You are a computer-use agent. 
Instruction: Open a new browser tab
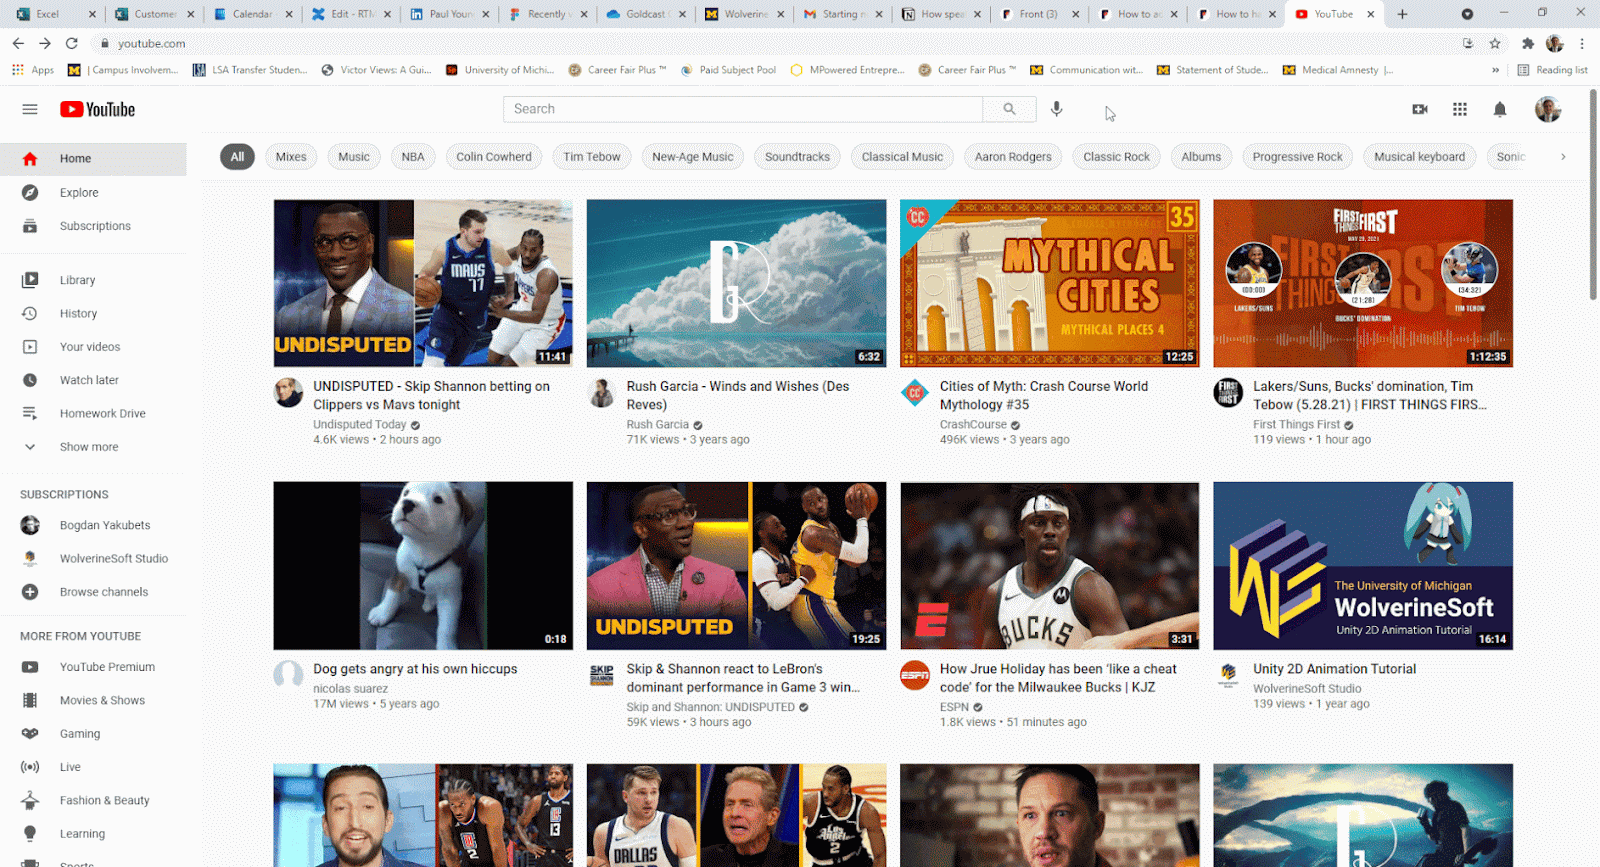pyautogui.click(x=1402, y=14)
